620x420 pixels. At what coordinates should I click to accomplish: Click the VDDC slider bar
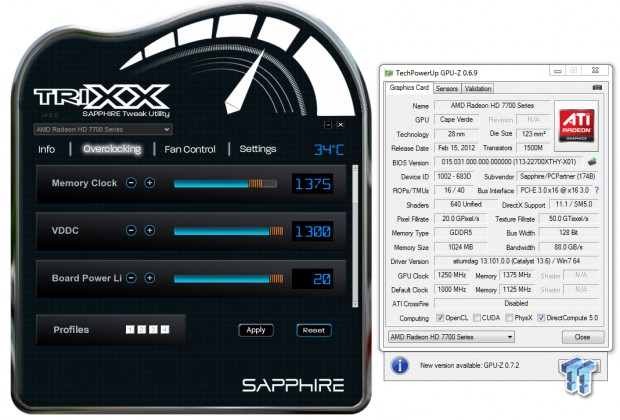229,231
